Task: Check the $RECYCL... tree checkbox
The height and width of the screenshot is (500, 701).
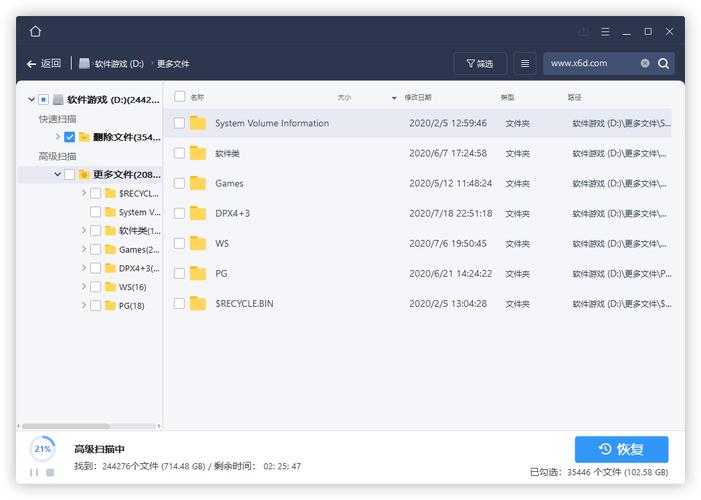Action: tap(95, 193)
